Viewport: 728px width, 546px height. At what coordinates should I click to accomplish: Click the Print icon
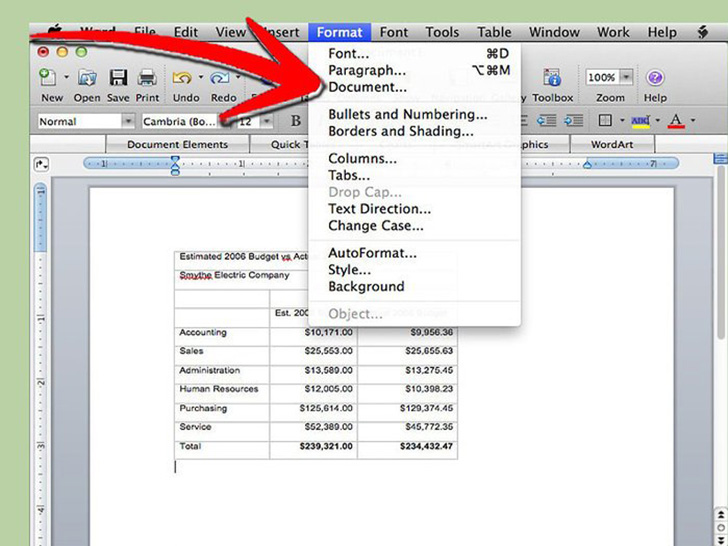[x=147, y=78]
